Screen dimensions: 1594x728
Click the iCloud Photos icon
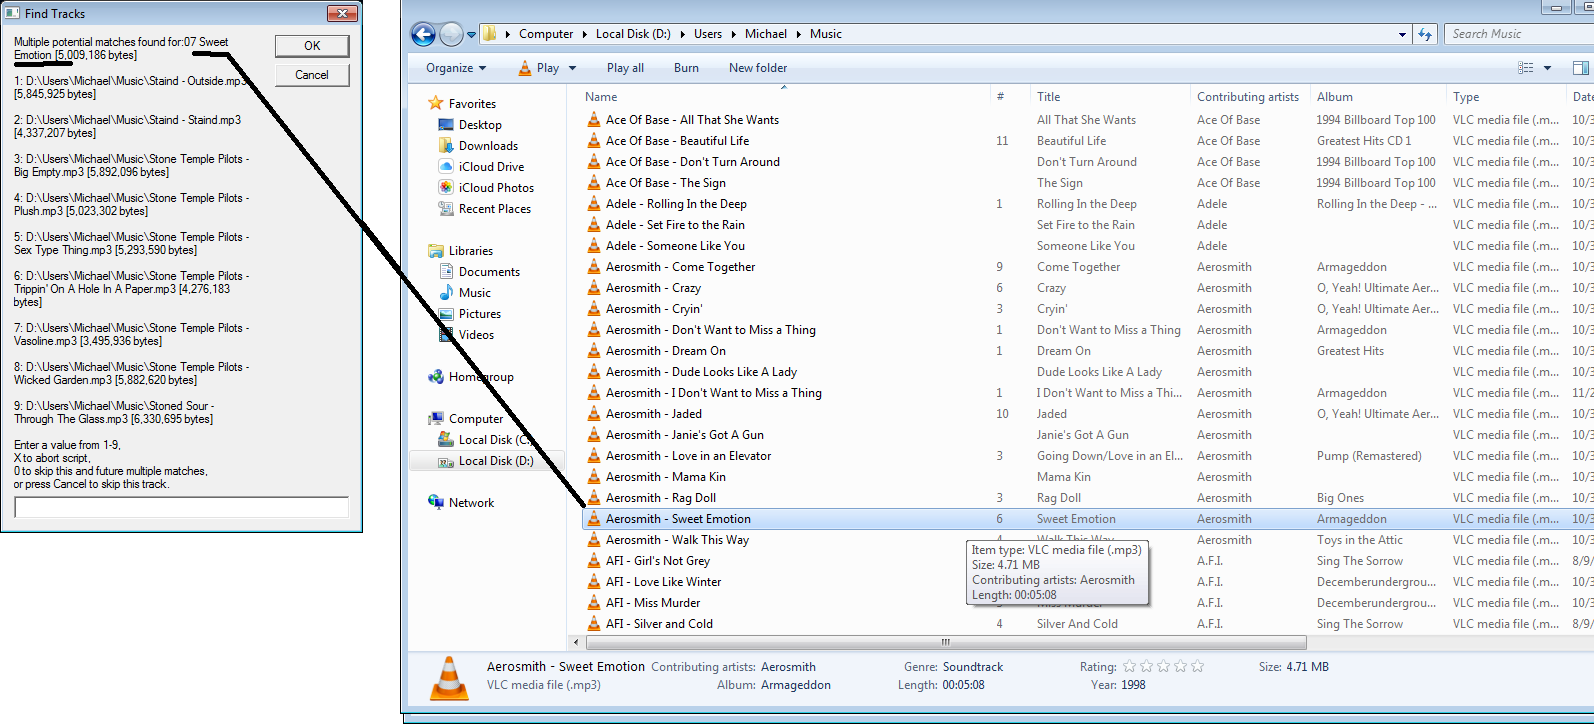(x=446, y=188)
